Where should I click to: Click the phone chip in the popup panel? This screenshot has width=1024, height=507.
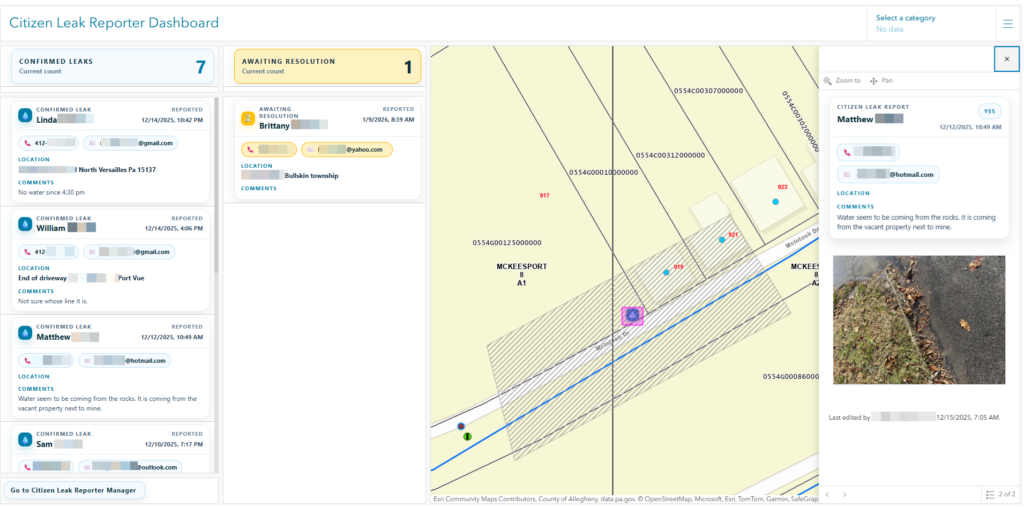coord(868,152)
